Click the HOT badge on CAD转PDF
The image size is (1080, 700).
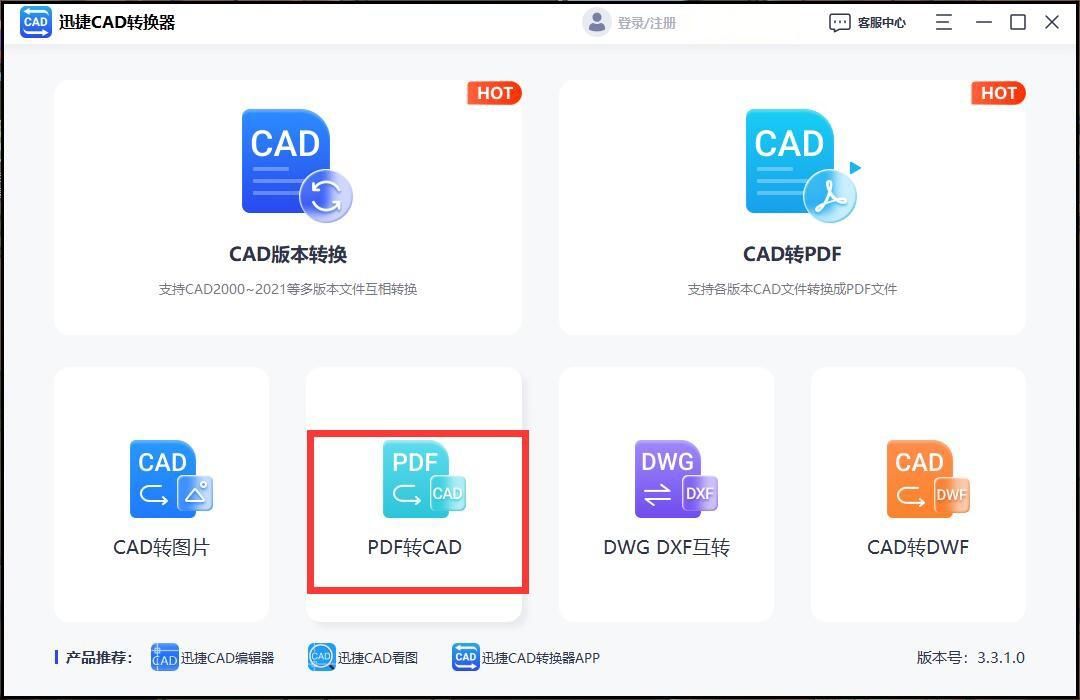[x=998, y=93]
